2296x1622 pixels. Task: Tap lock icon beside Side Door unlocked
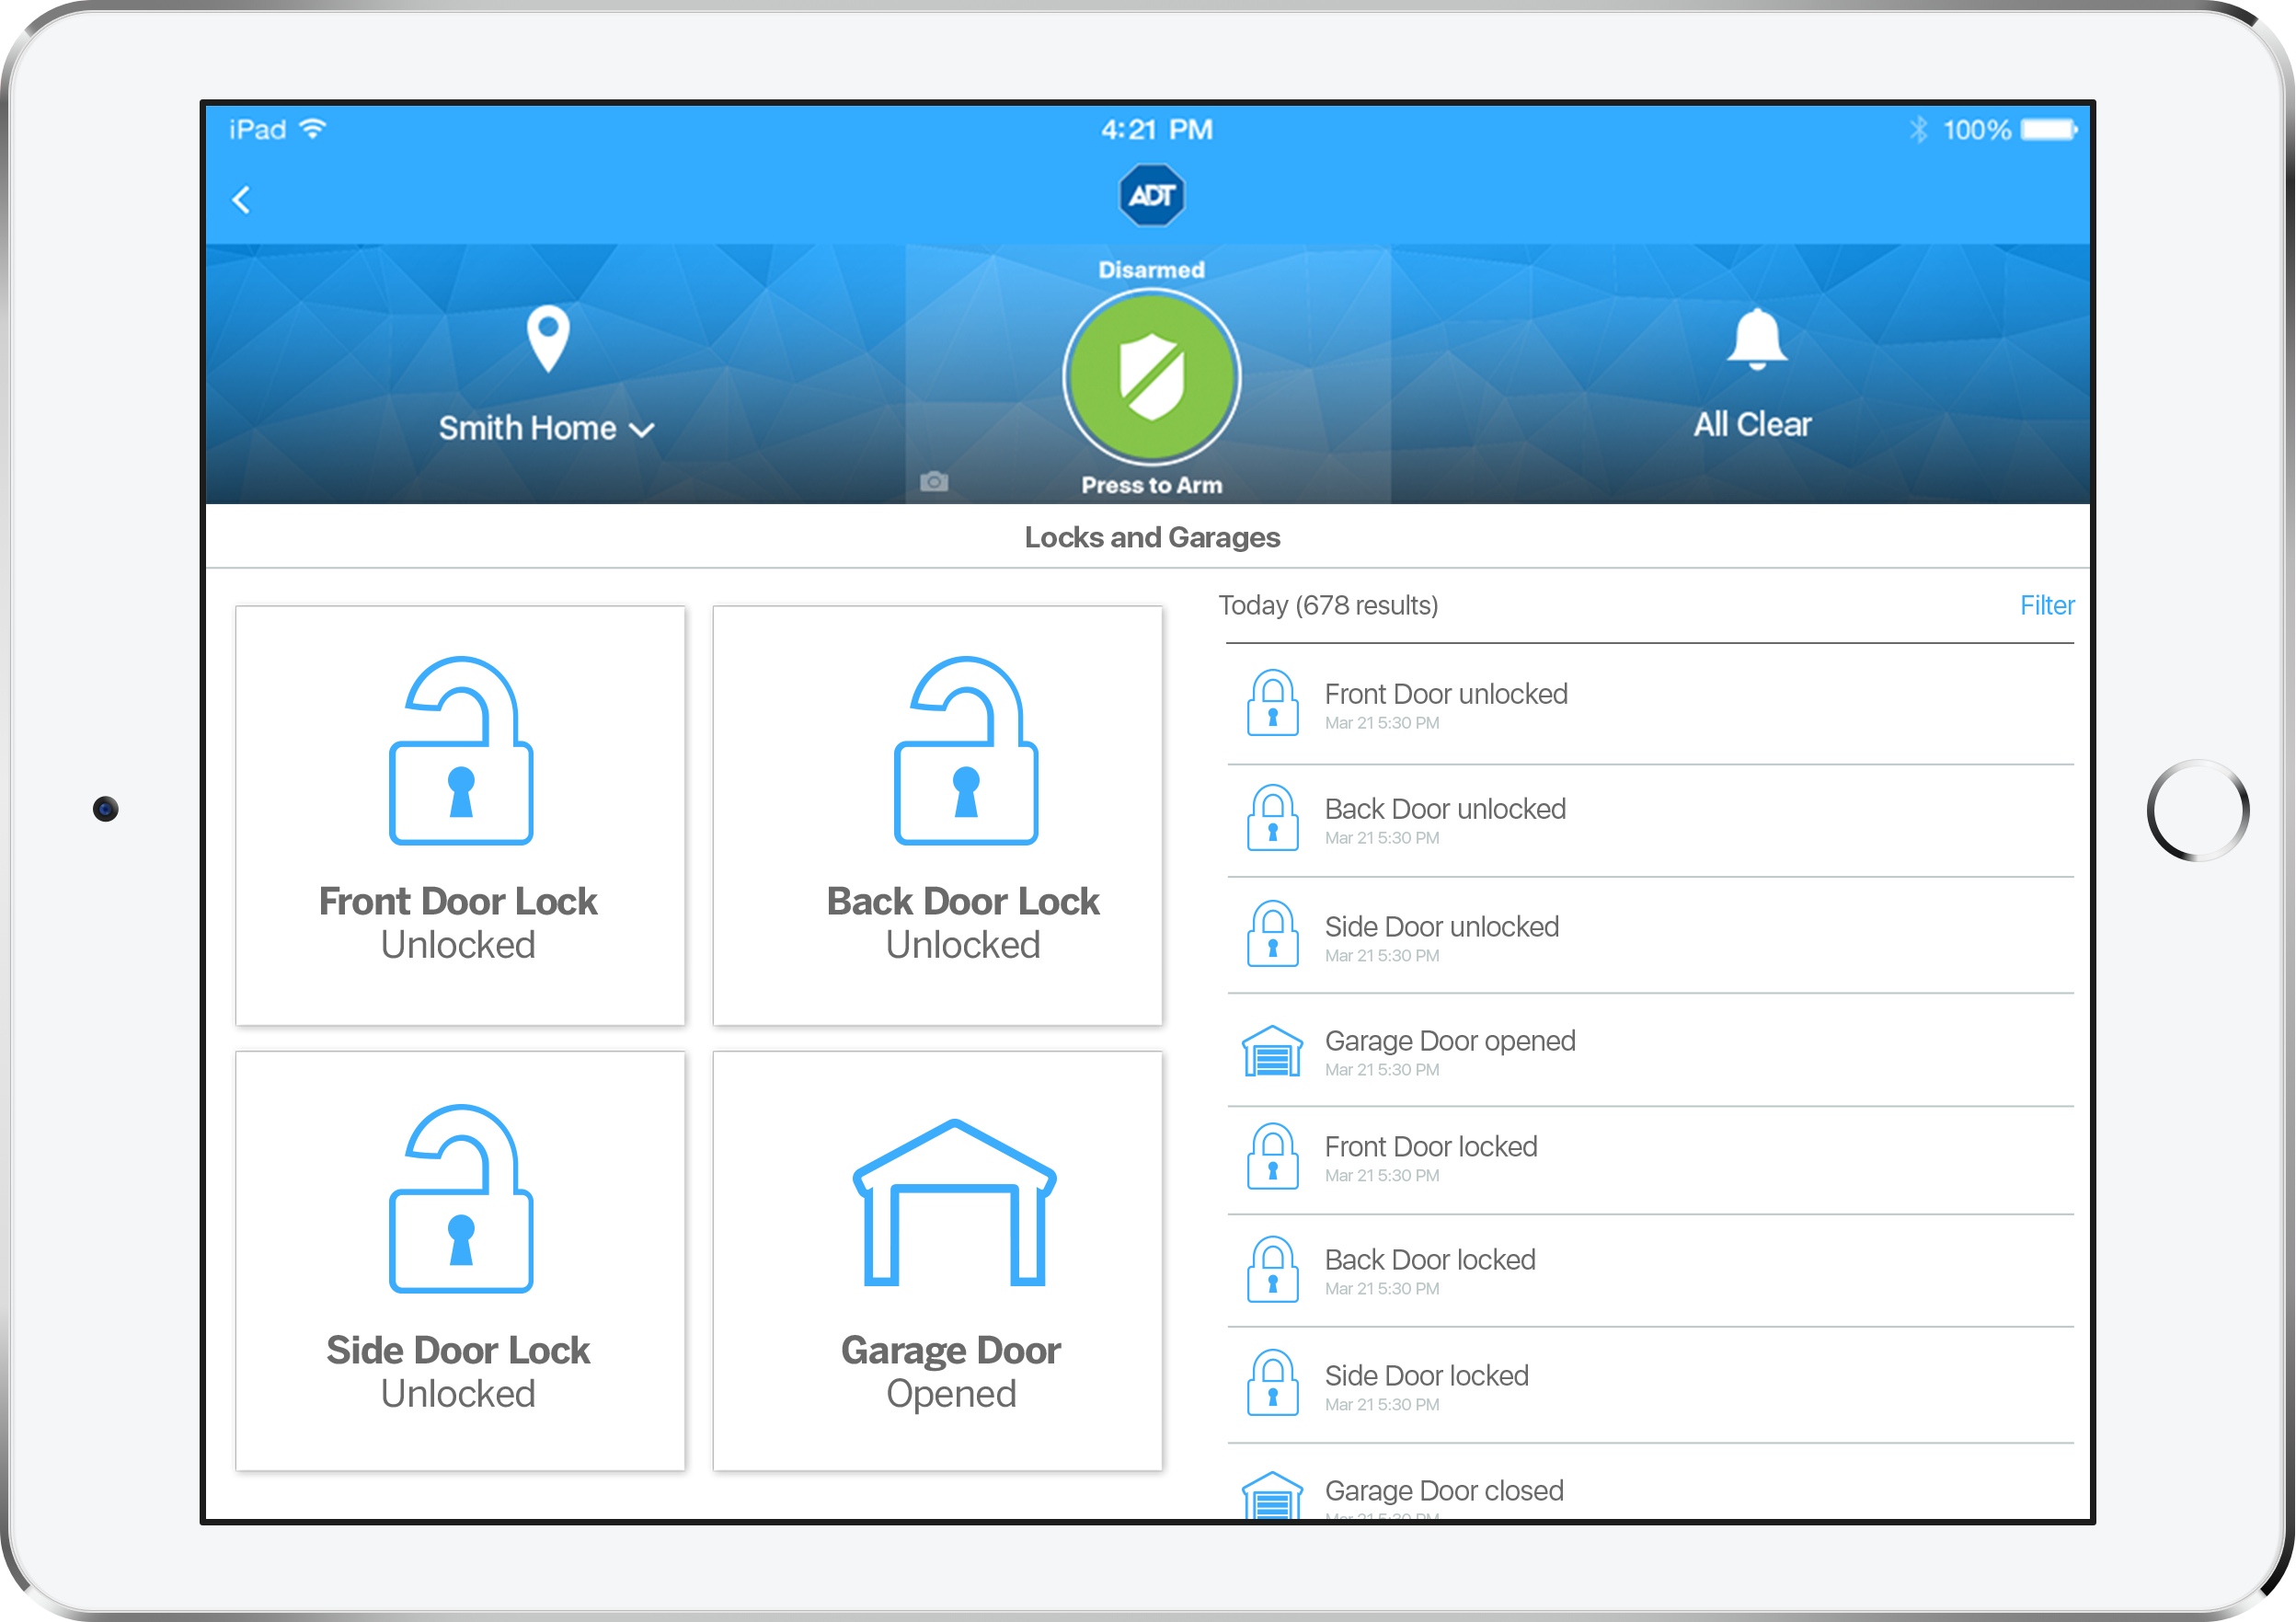tap(1272, 934)
